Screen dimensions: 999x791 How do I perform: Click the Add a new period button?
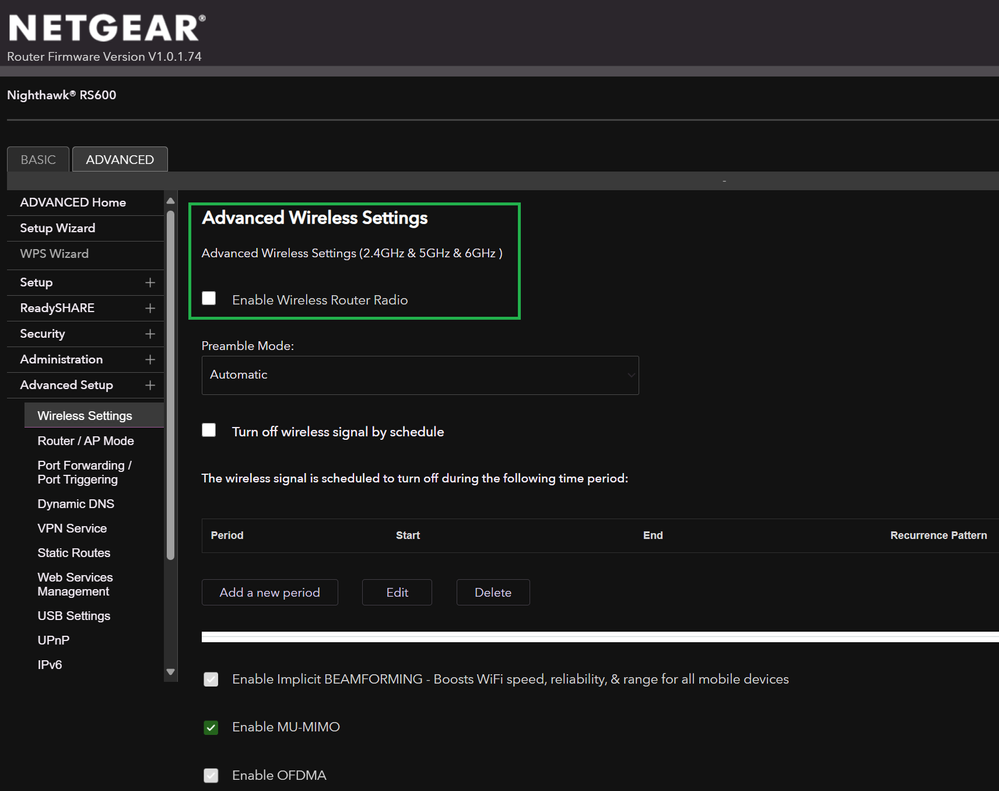tap(270, 592)
